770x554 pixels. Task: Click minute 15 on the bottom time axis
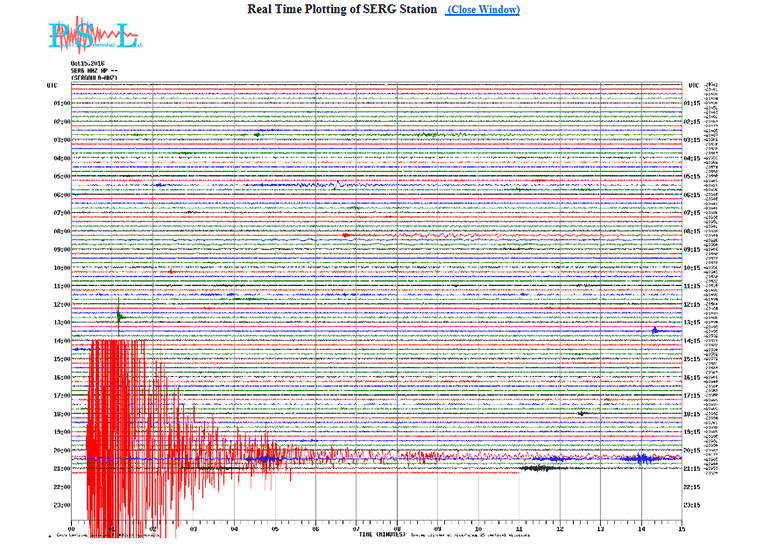[682, 529]
